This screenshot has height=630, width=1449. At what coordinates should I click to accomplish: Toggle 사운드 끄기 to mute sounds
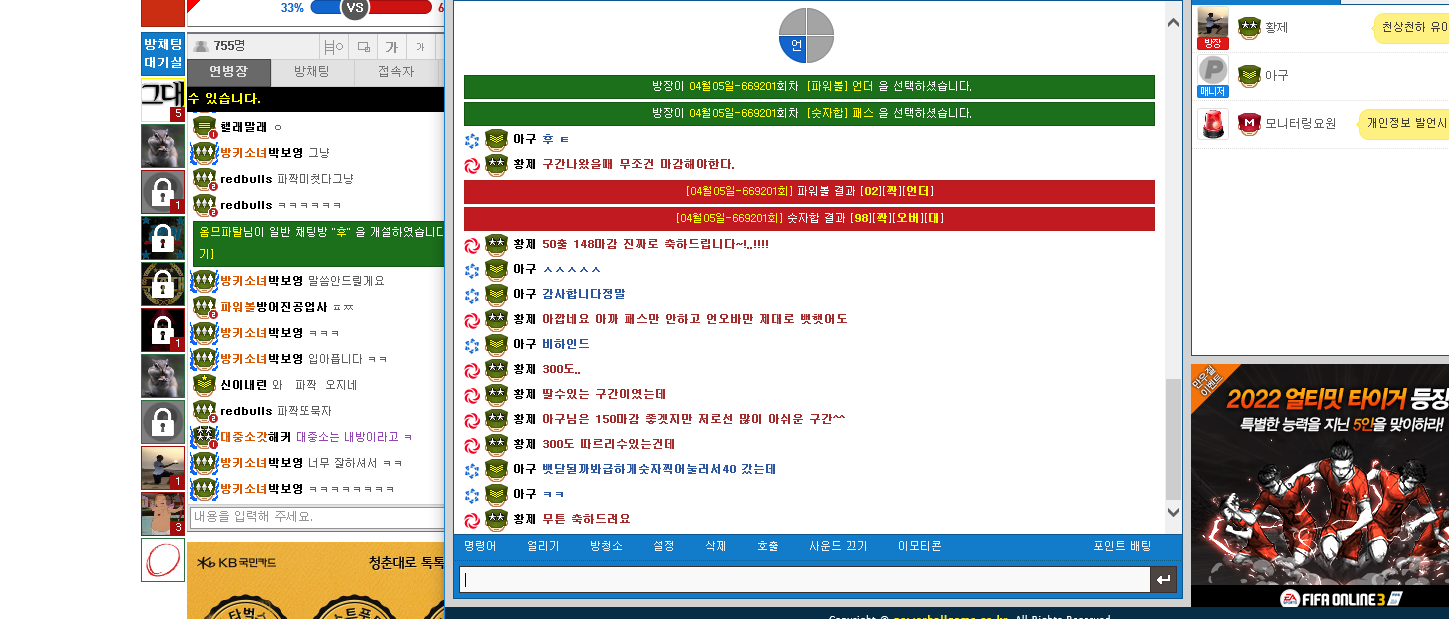tap(838, 546)
